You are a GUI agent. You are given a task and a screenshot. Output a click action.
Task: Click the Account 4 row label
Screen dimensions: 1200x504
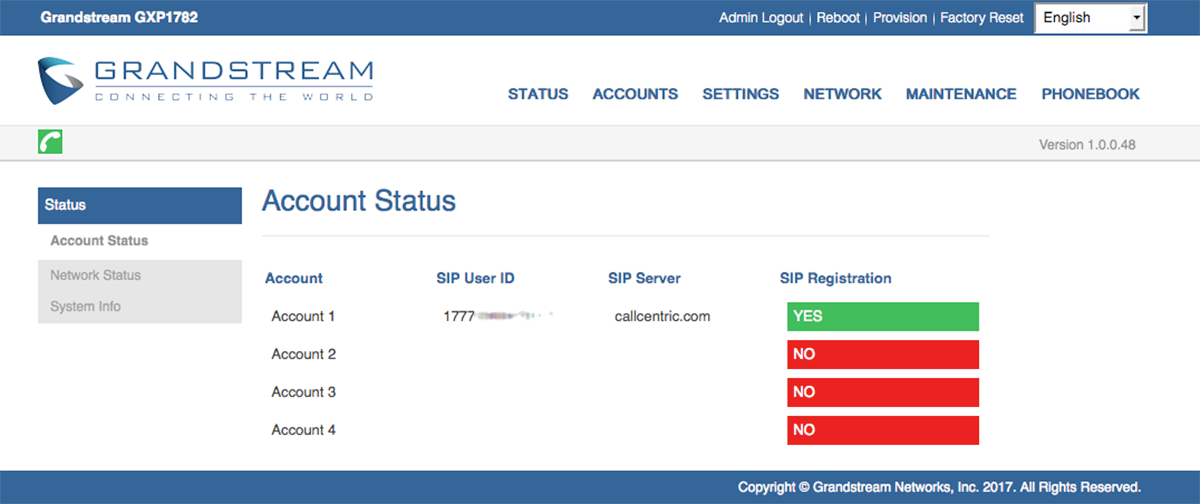(304, 430)
